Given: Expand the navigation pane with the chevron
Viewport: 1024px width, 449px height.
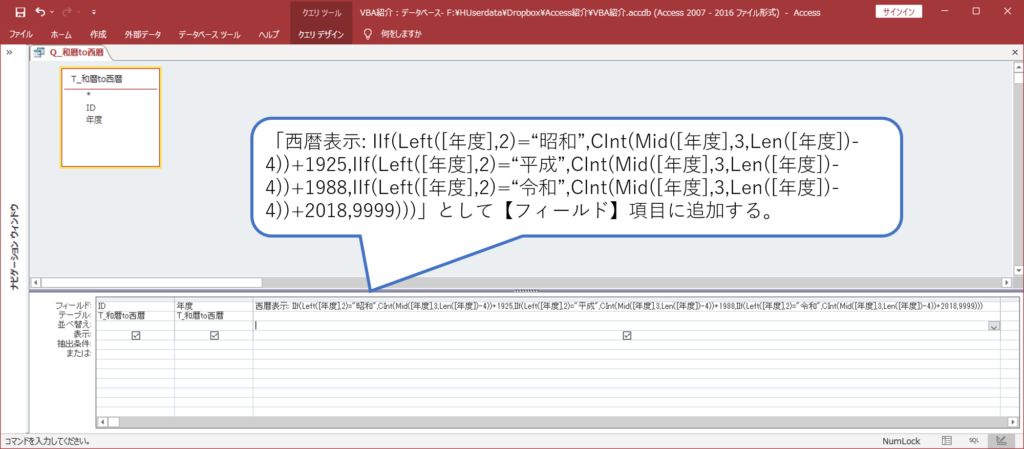Looking at the screenshot, I should 10,53.
